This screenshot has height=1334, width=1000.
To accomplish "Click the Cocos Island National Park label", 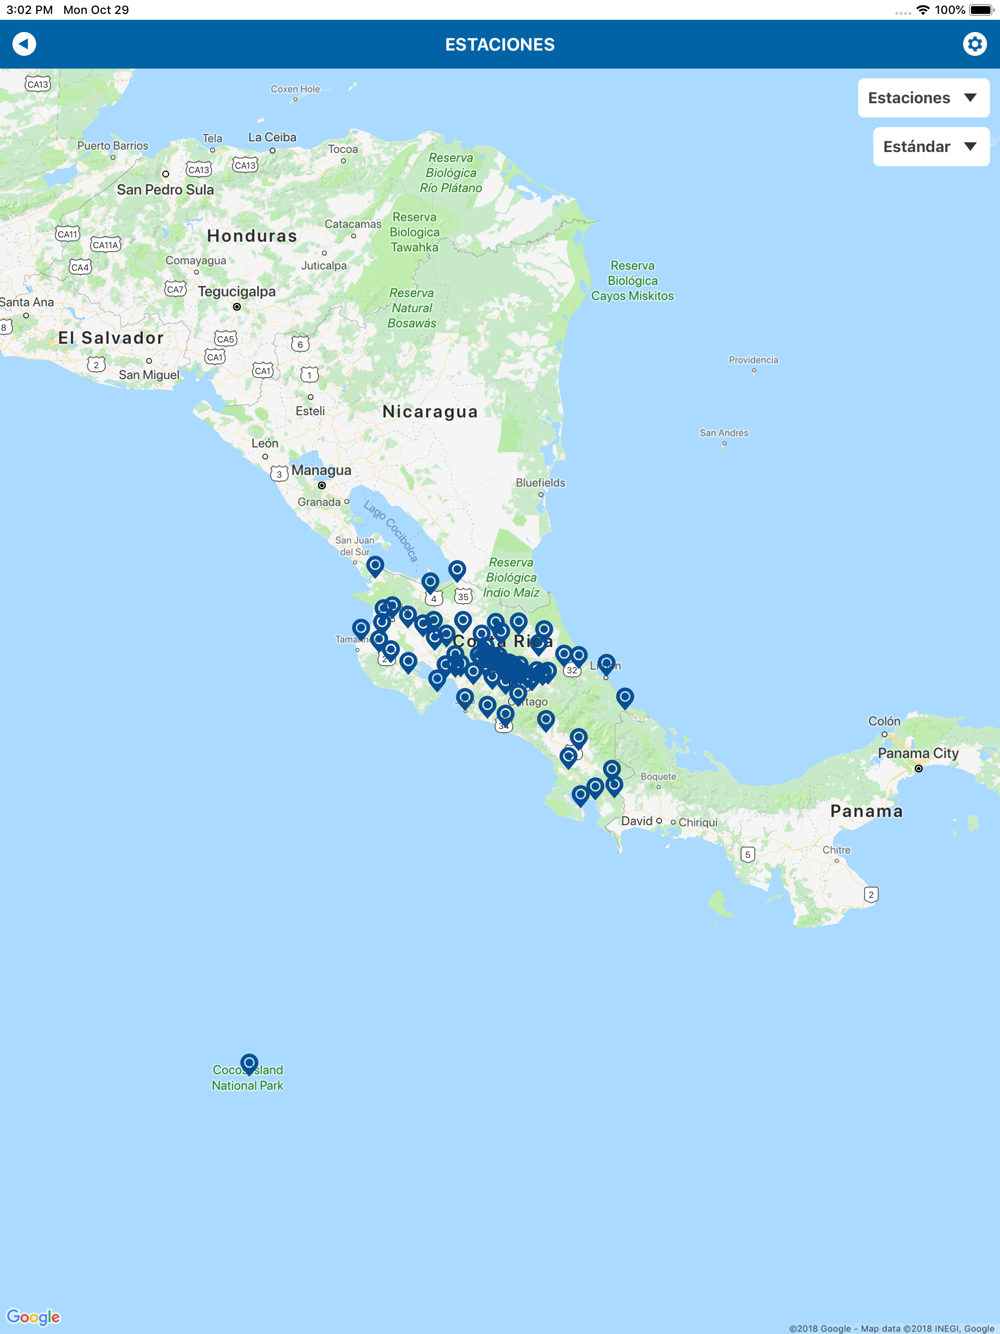I will pos(247,1077).
